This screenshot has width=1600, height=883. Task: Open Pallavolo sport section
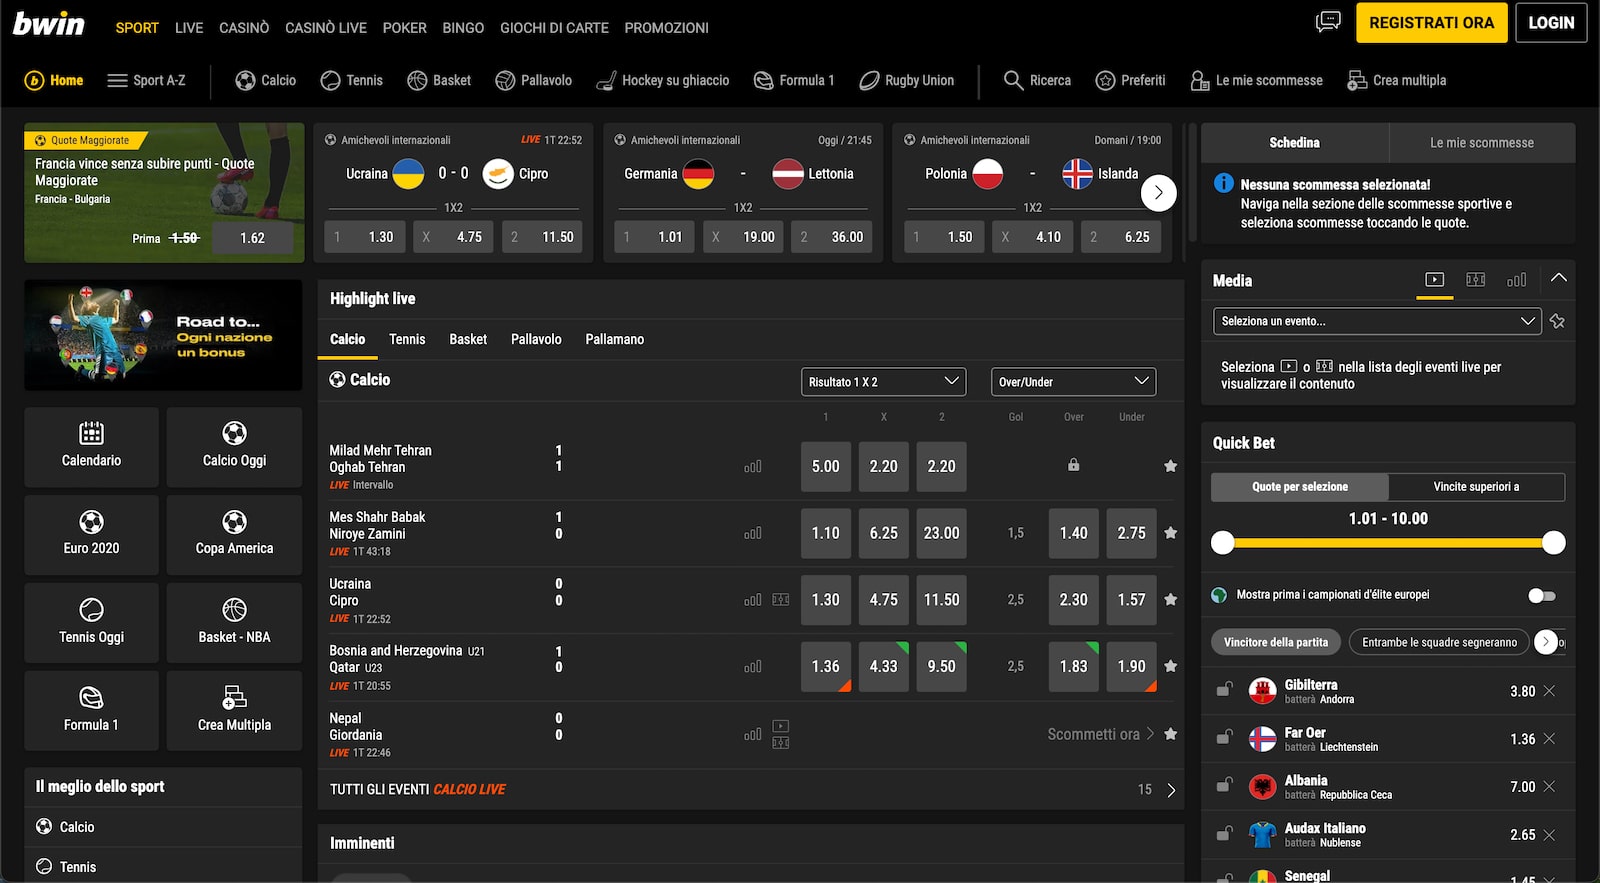click(x=534, y=80)
